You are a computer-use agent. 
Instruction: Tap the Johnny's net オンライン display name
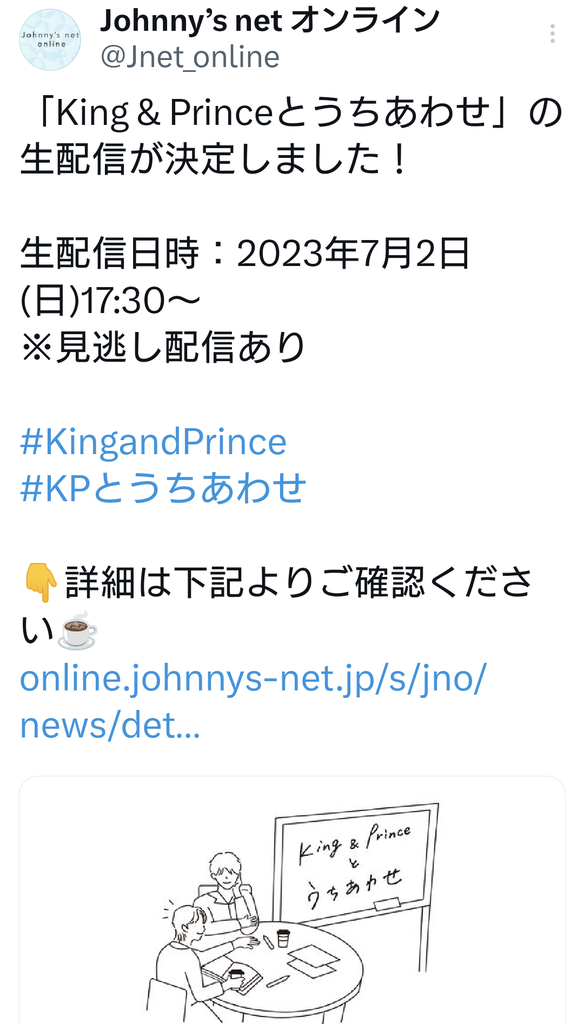coord(268,22)
